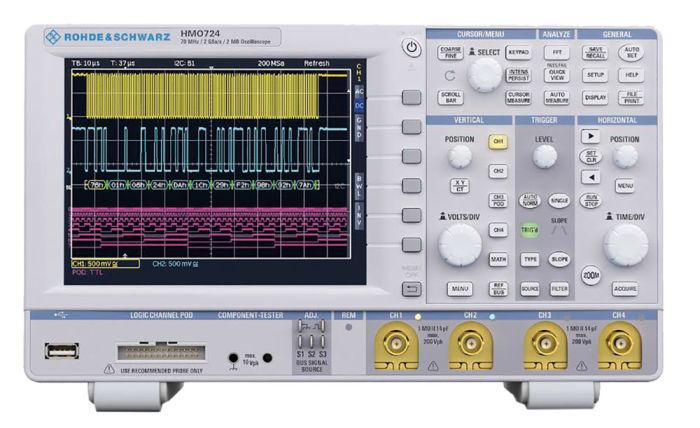700x428 pixels.
Task: Toggle RUN/STOP acquisition
Action: point(591,200)
